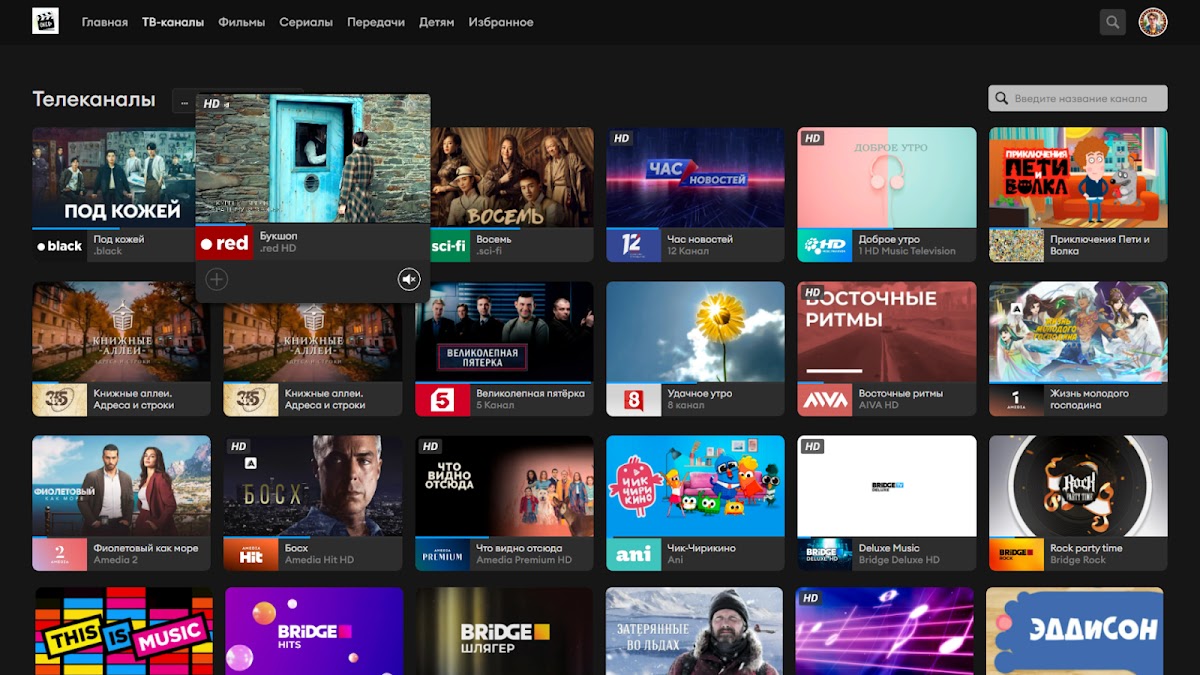The height and width of the screenshot is (675, 1200).
Task: Open the Удачное утро sunflower thumbnail
Action: (695, 332)
